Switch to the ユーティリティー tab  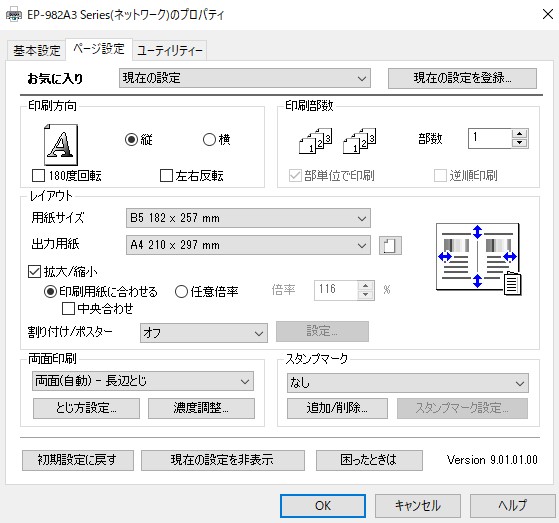click(x=170, y=51)
